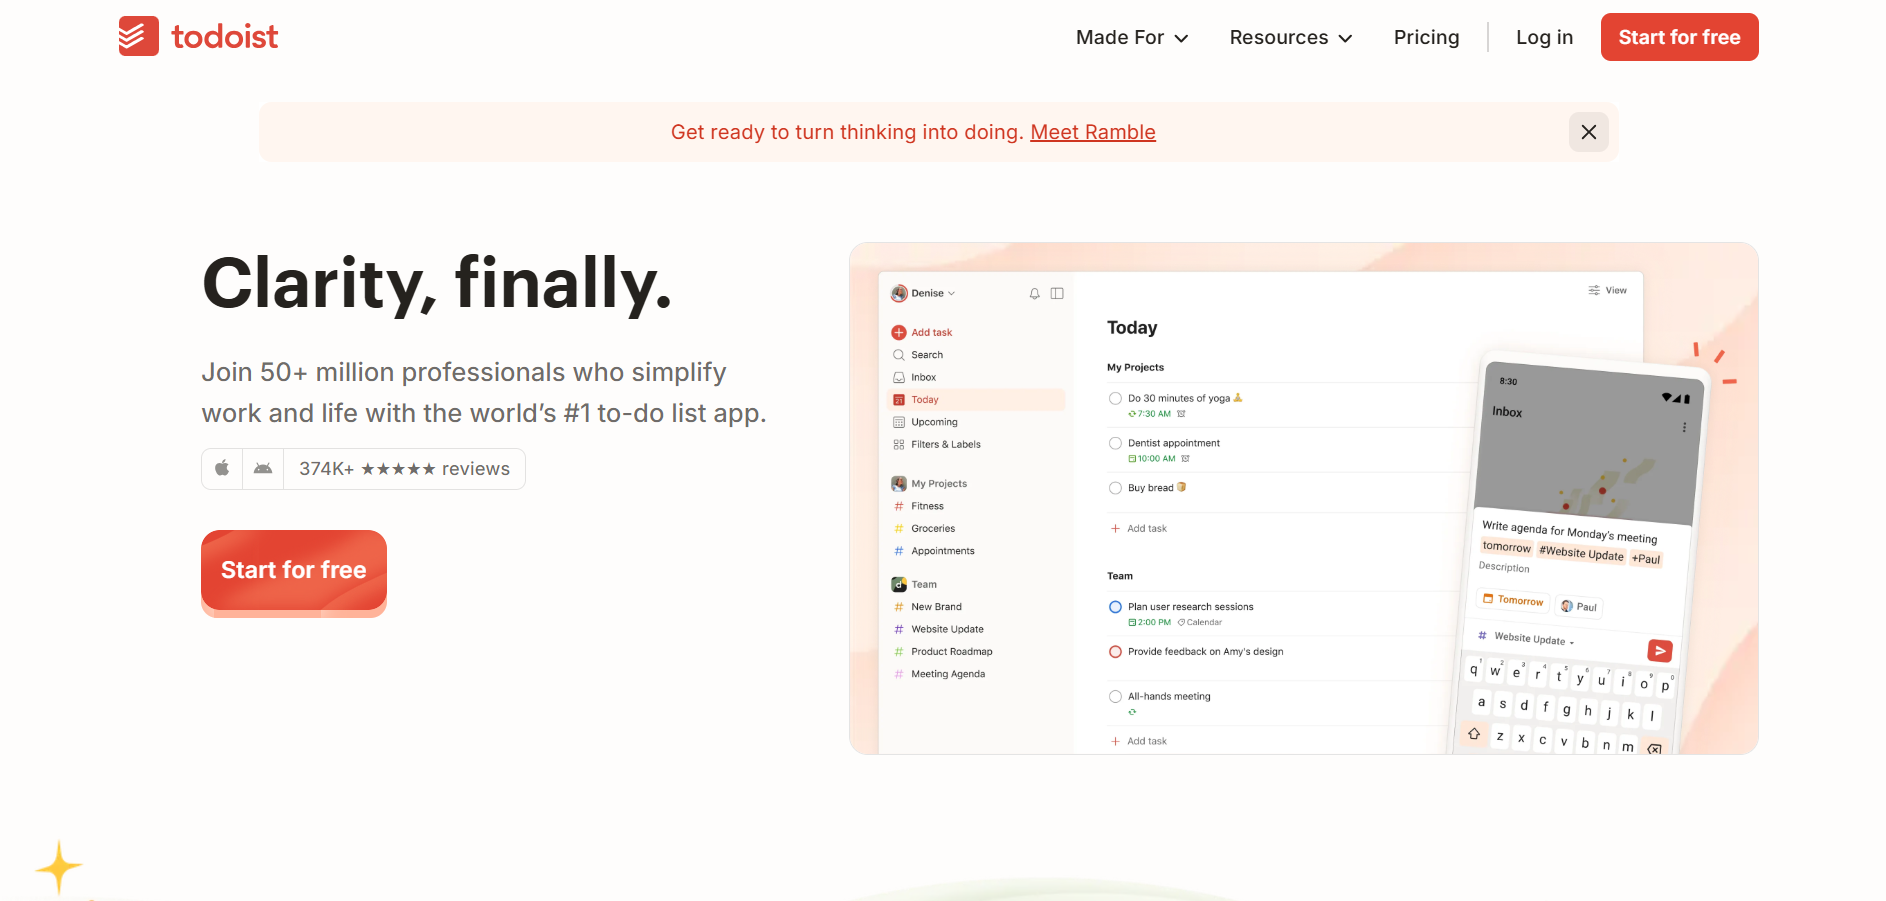Click the notification bell icon
This screenshot has height=901, width=1886.
pyautogui.click(x=1034, y=293)
